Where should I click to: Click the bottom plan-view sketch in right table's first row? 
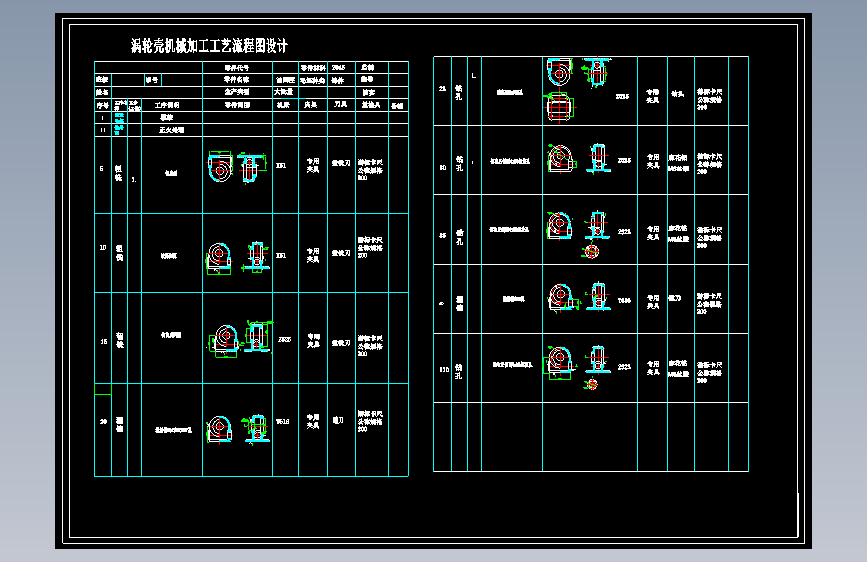[x=561, y=107]
